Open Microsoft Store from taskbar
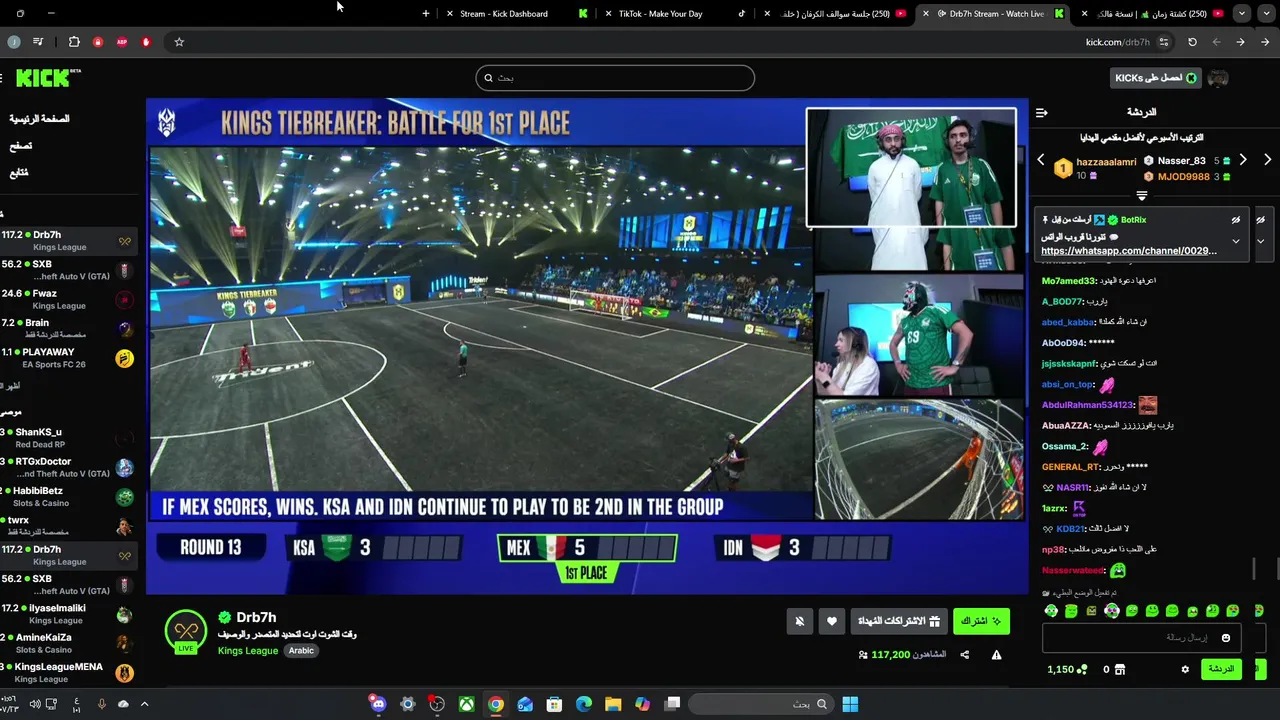 554,704
